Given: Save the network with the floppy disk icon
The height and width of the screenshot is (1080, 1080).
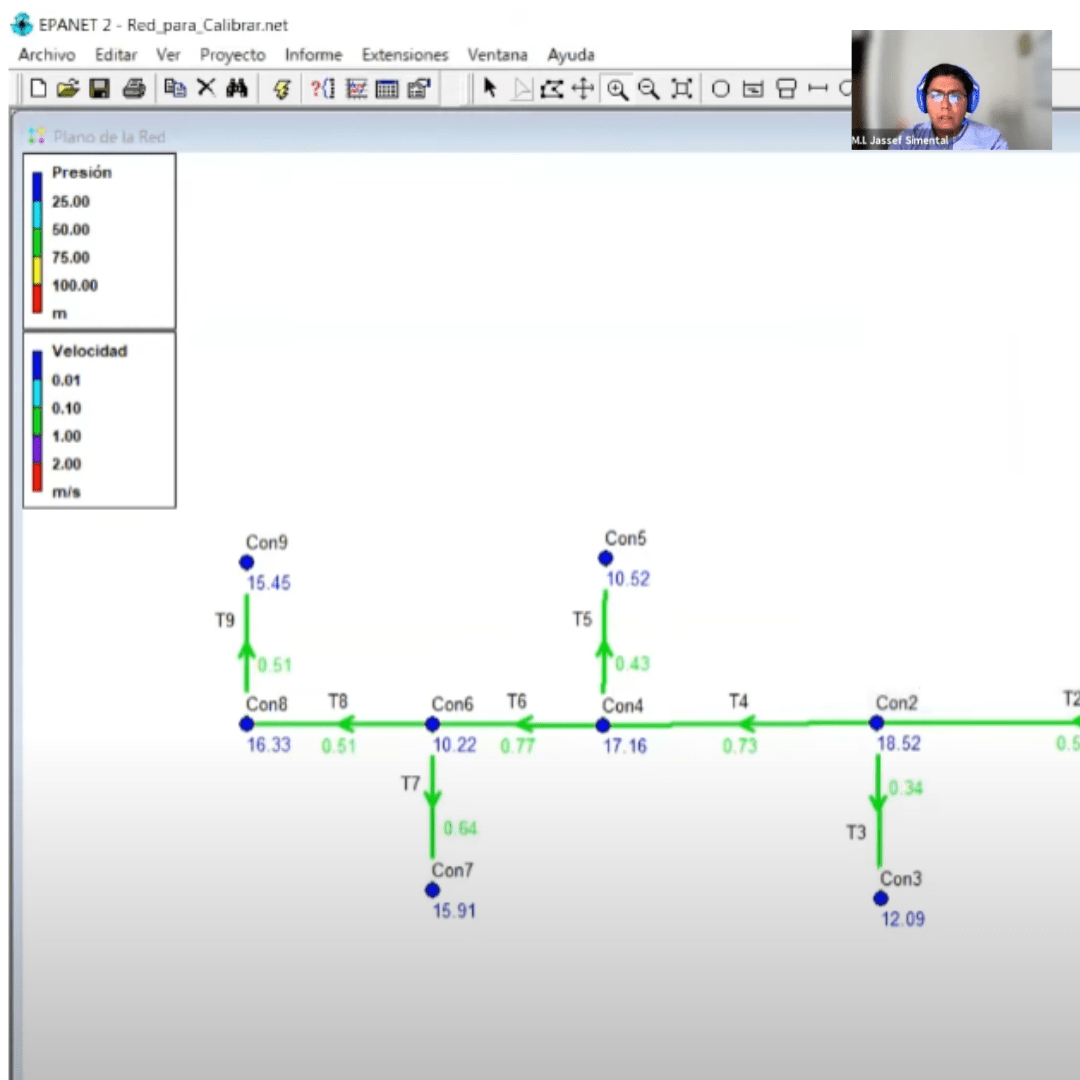Looking at the screenshot, I should tap(100, 89).
